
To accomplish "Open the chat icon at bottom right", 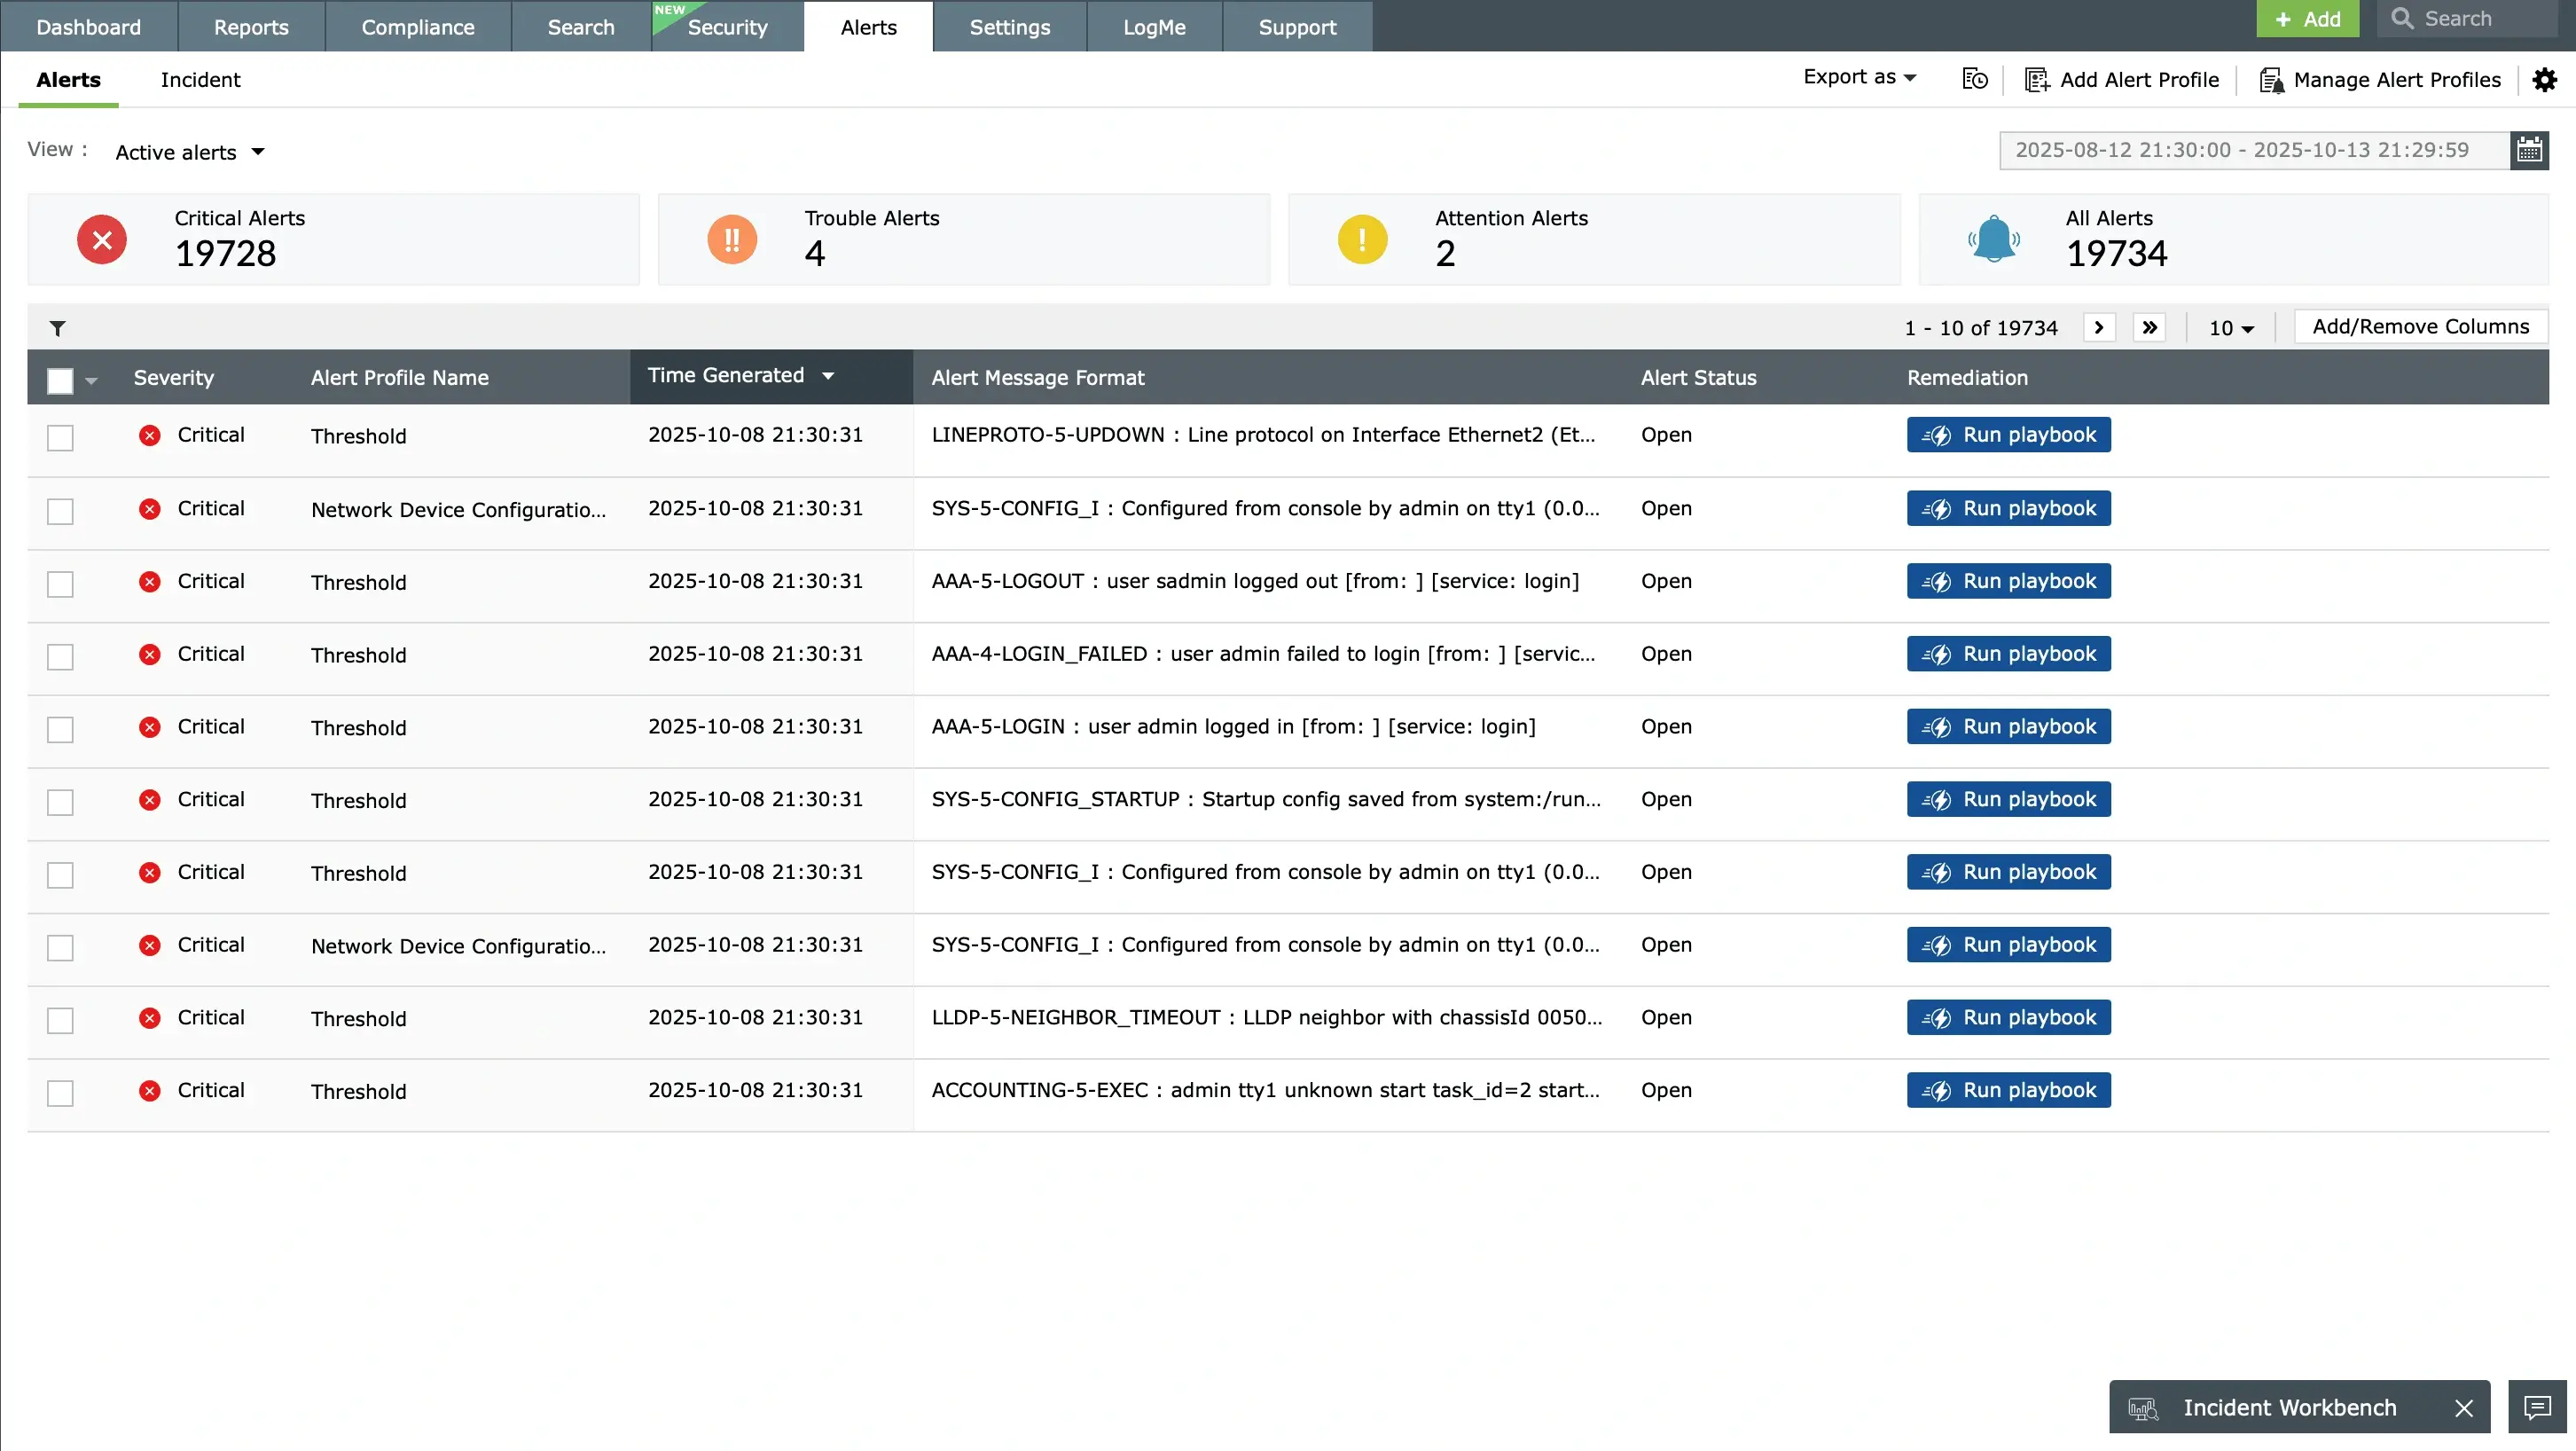I will tap(2537, 1407).
